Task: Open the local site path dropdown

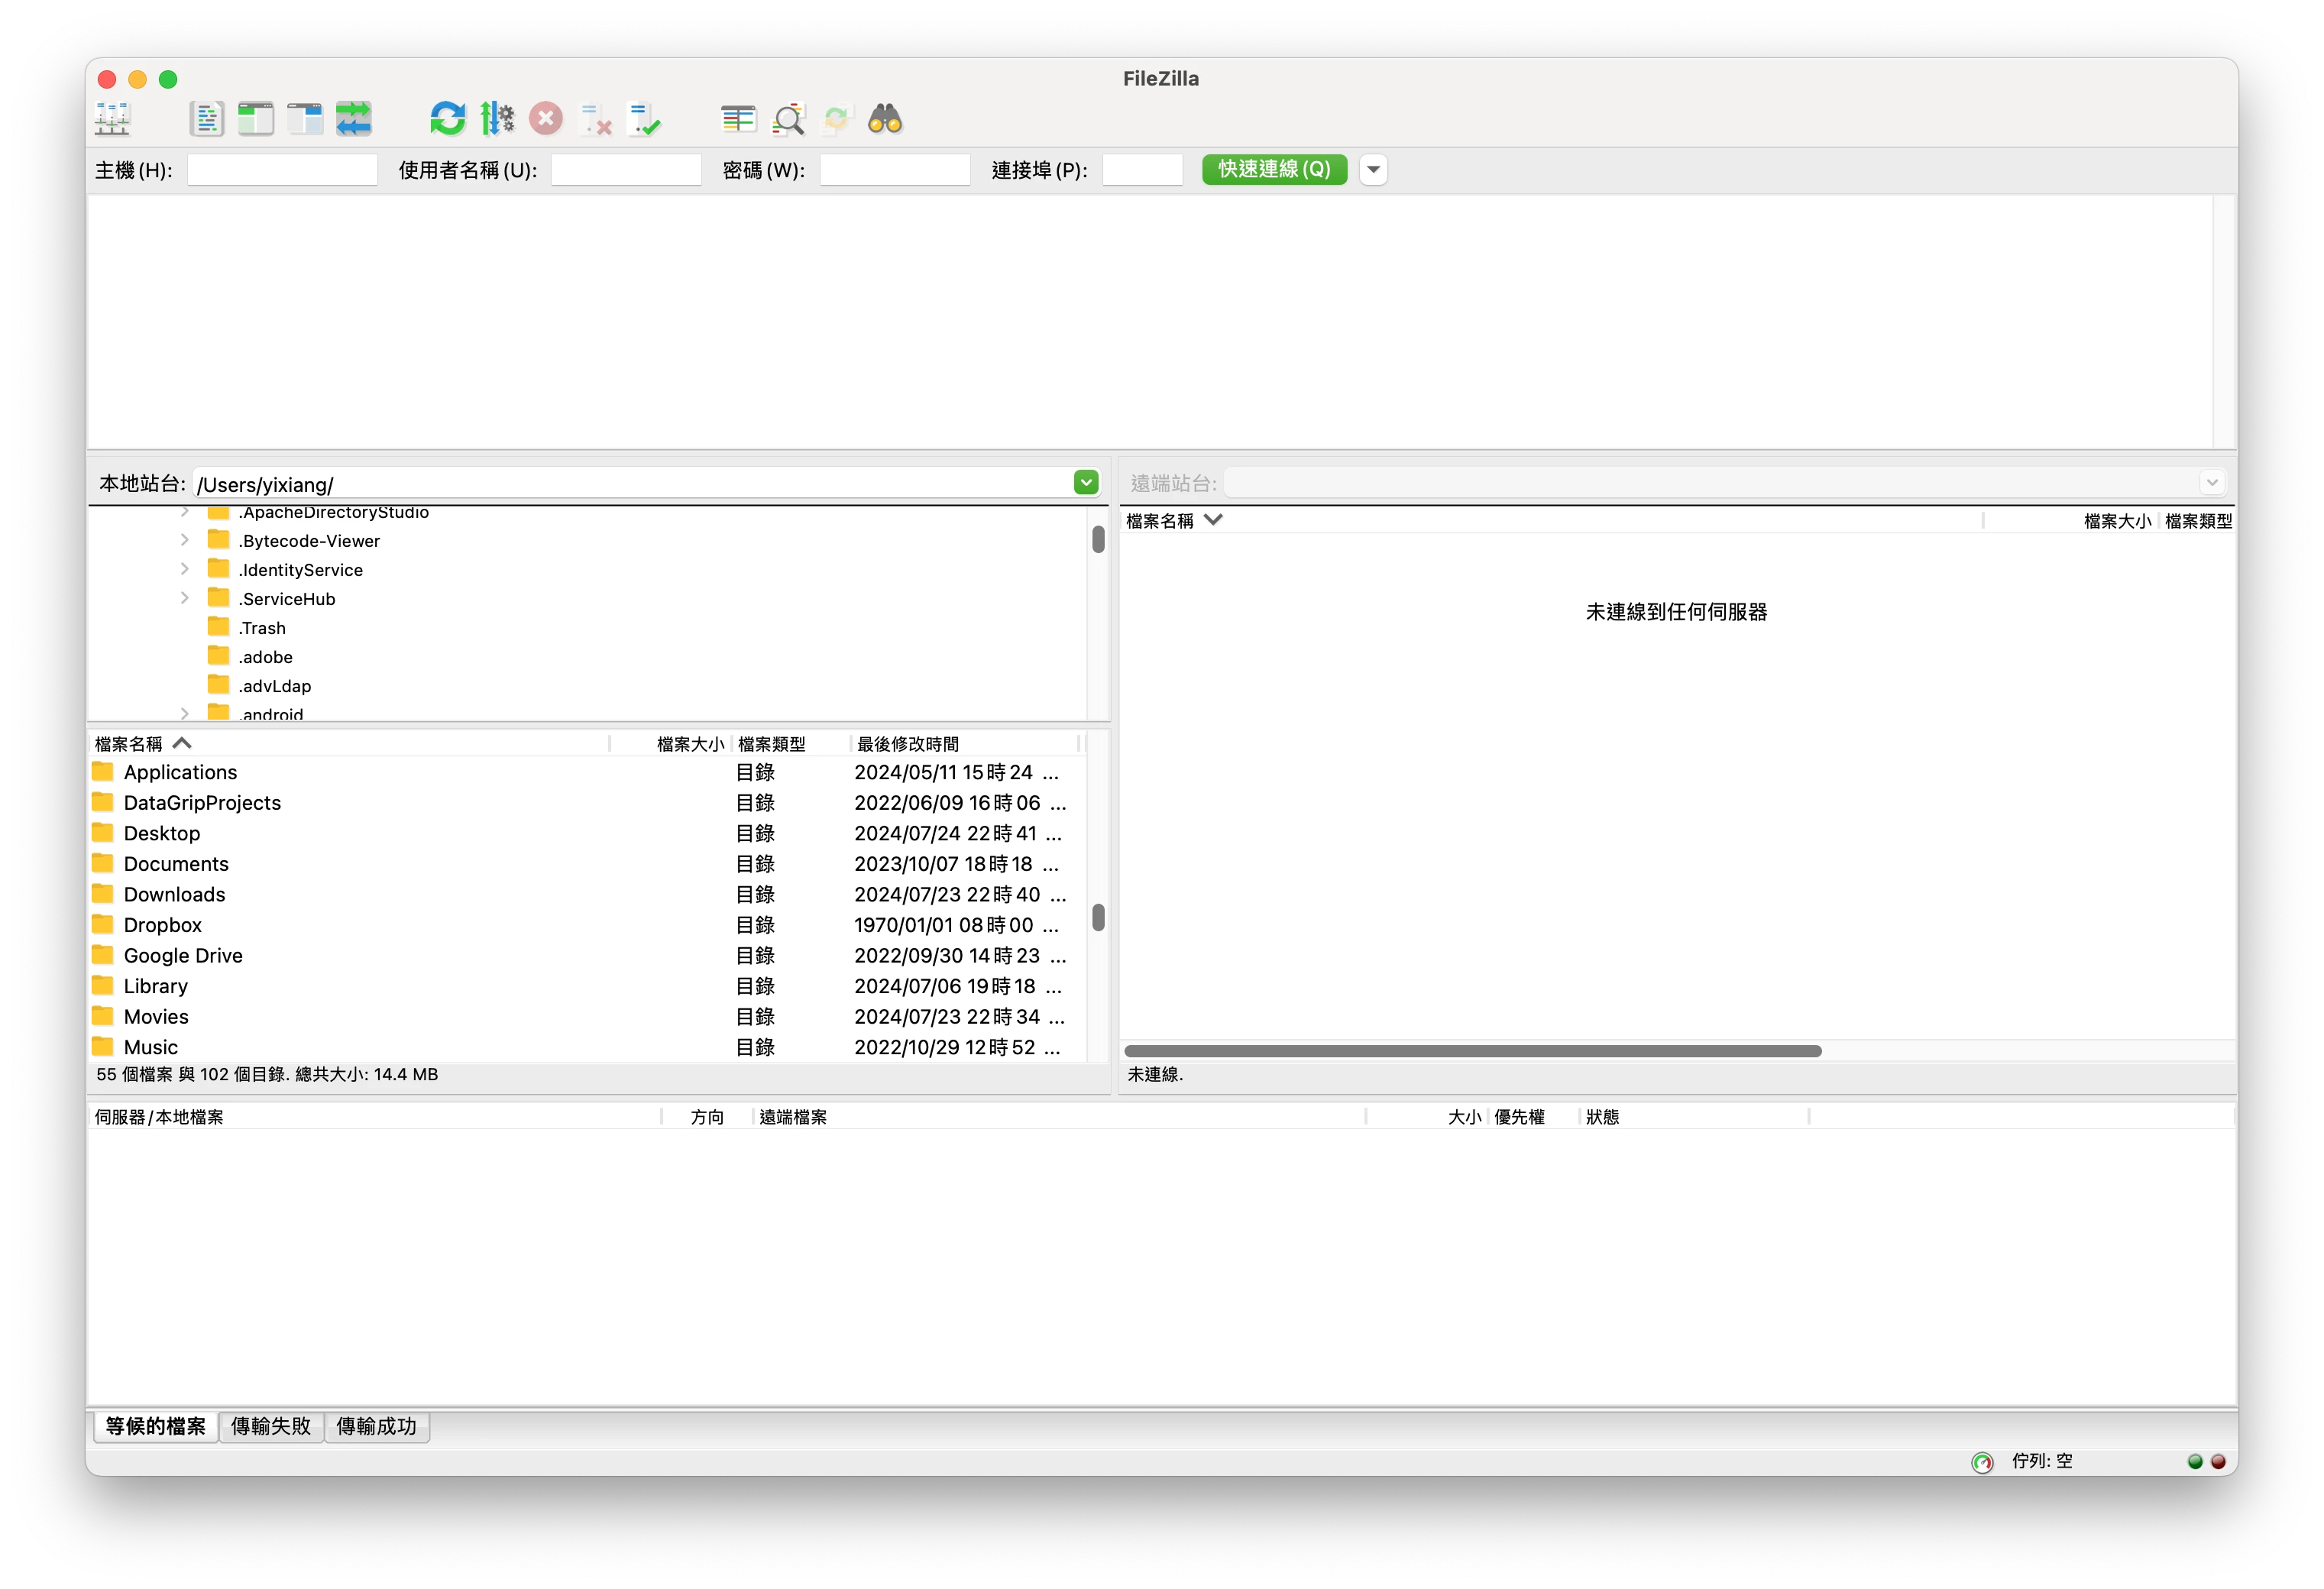Action: 1086,483
